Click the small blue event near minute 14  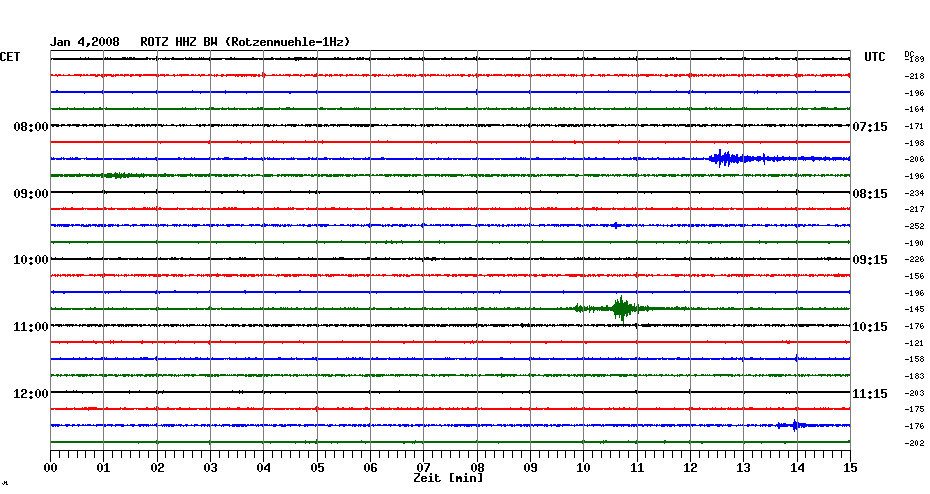[794, 425]
